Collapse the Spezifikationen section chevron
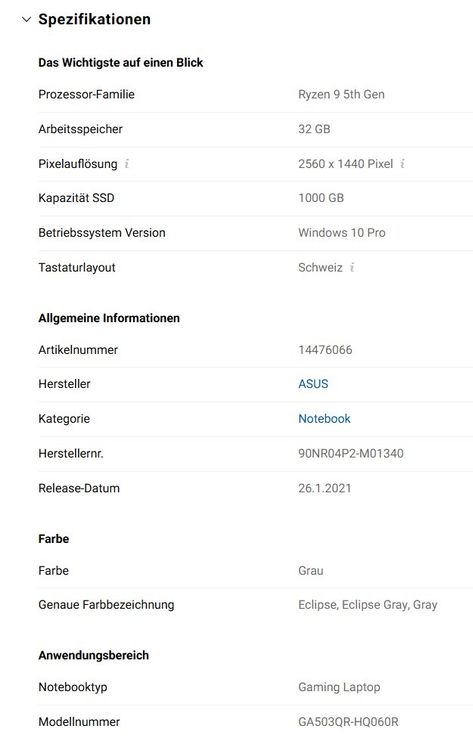This screenshot has height=750, width=473. coord(27,20)
